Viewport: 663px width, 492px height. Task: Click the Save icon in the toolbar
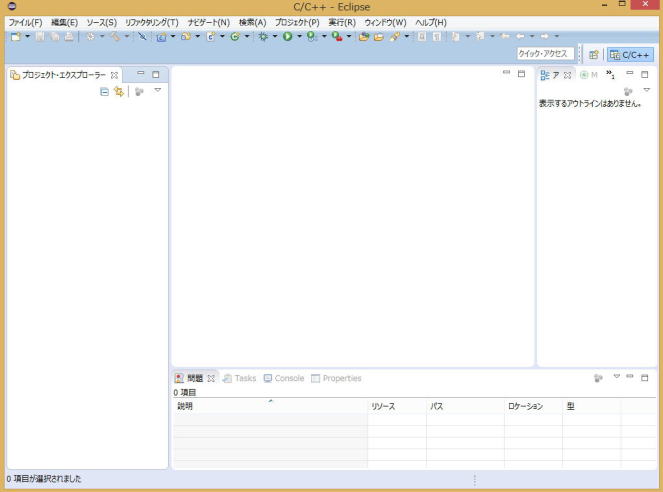click(40, 37)
